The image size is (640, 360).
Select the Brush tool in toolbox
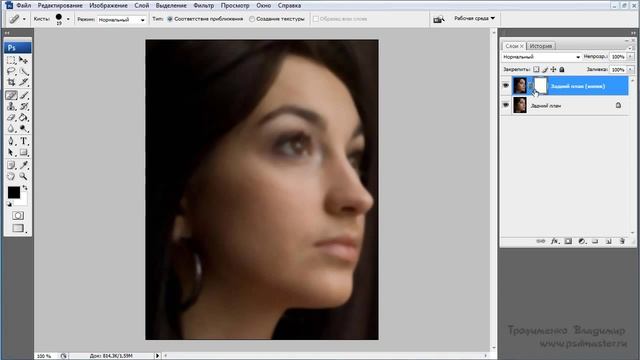pos(24,95)
